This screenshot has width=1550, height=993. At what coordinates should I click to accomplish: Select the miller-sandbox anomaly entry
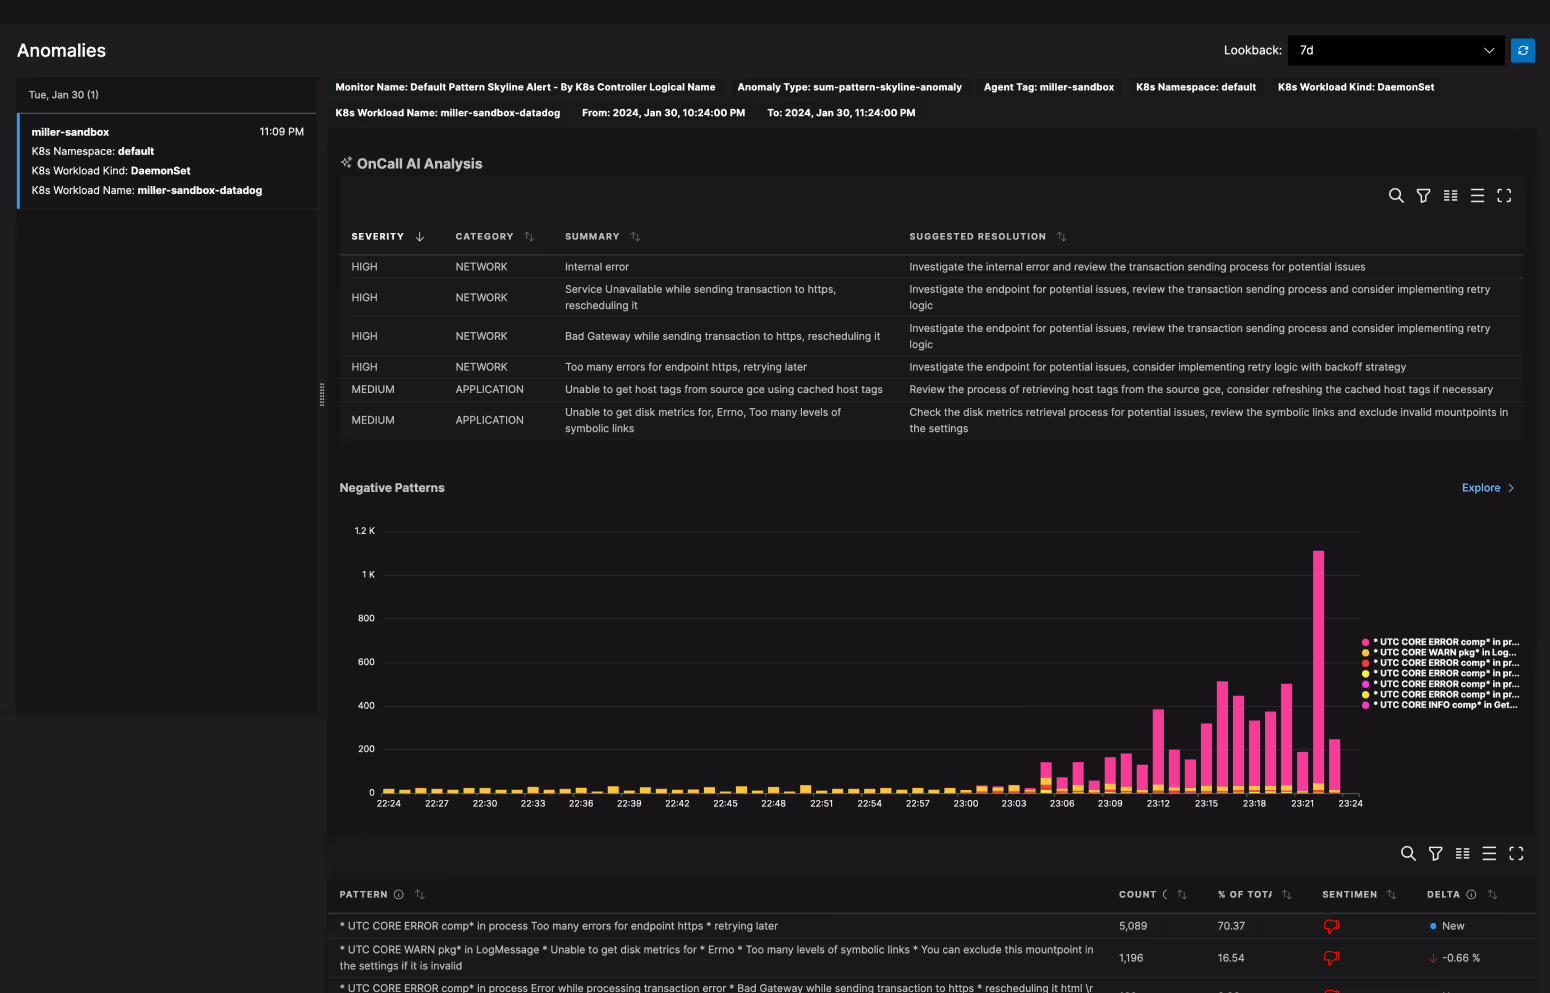pos(165,160)
